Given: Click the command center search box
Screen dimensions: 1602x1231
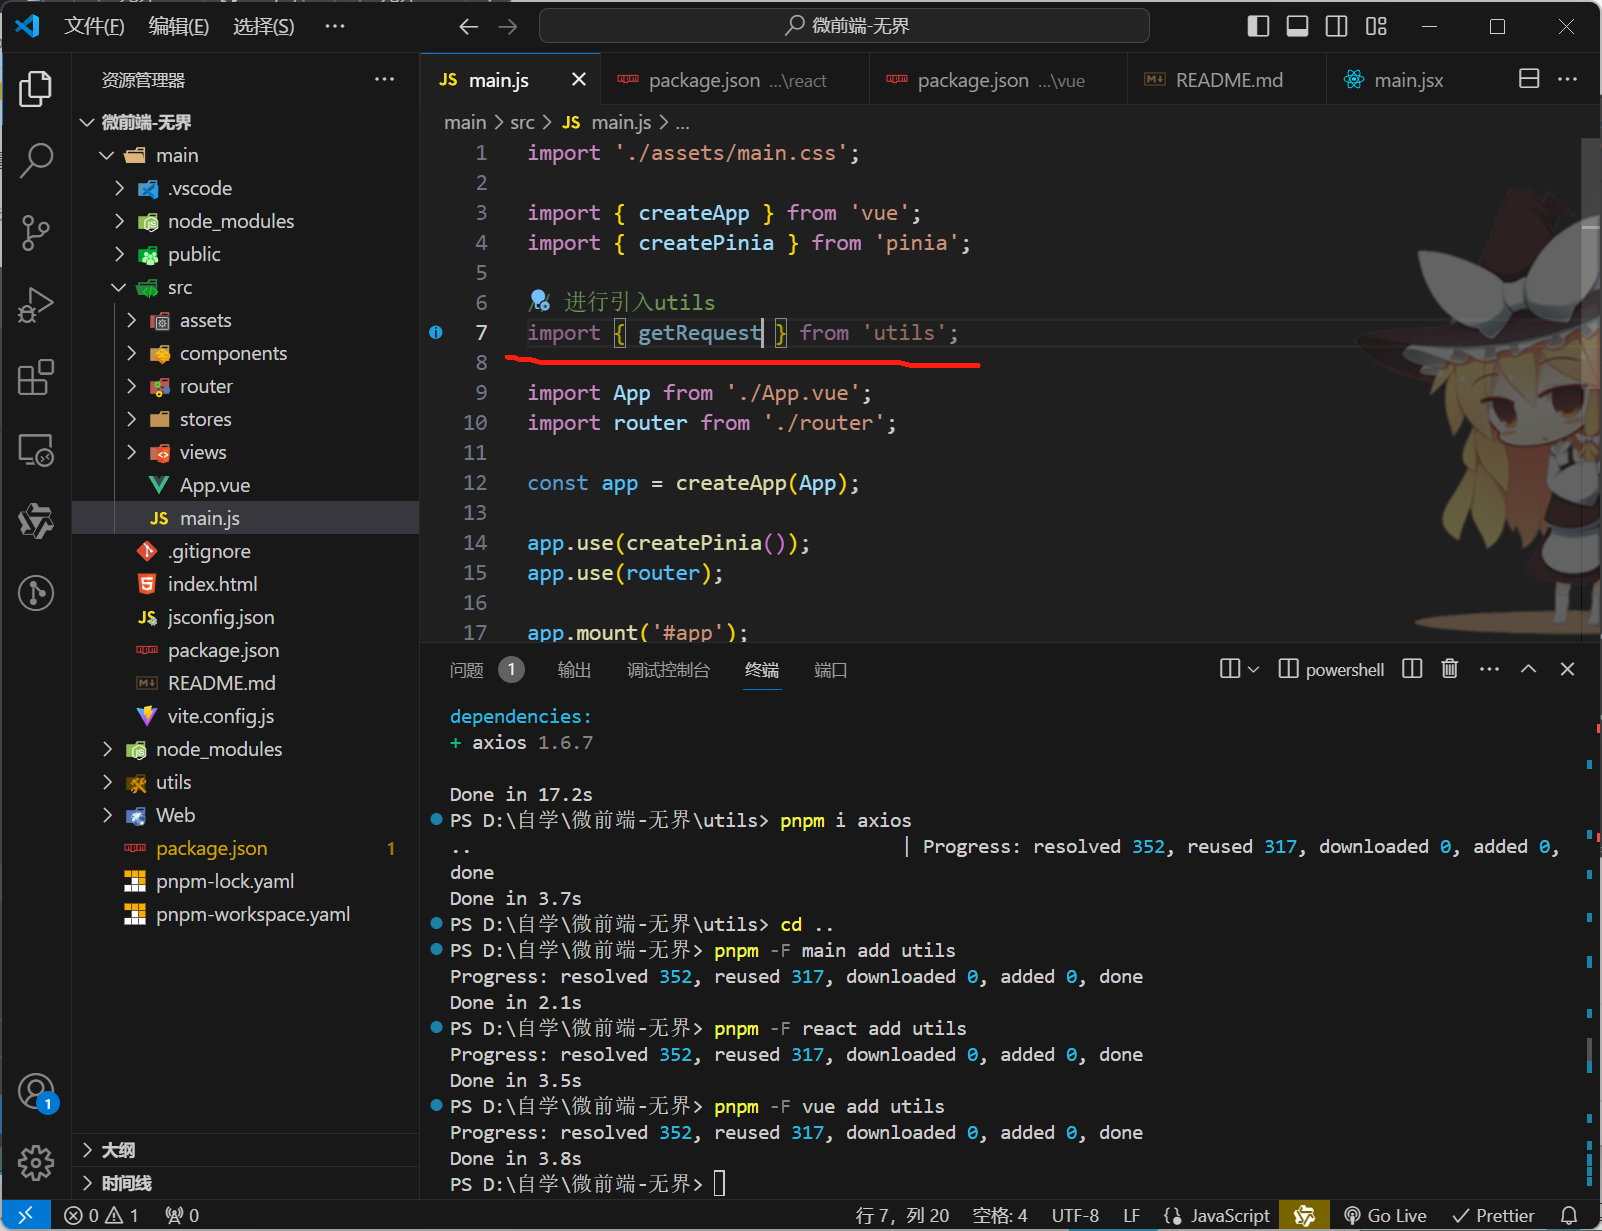Looking at the screenshot, I should 844,26.
